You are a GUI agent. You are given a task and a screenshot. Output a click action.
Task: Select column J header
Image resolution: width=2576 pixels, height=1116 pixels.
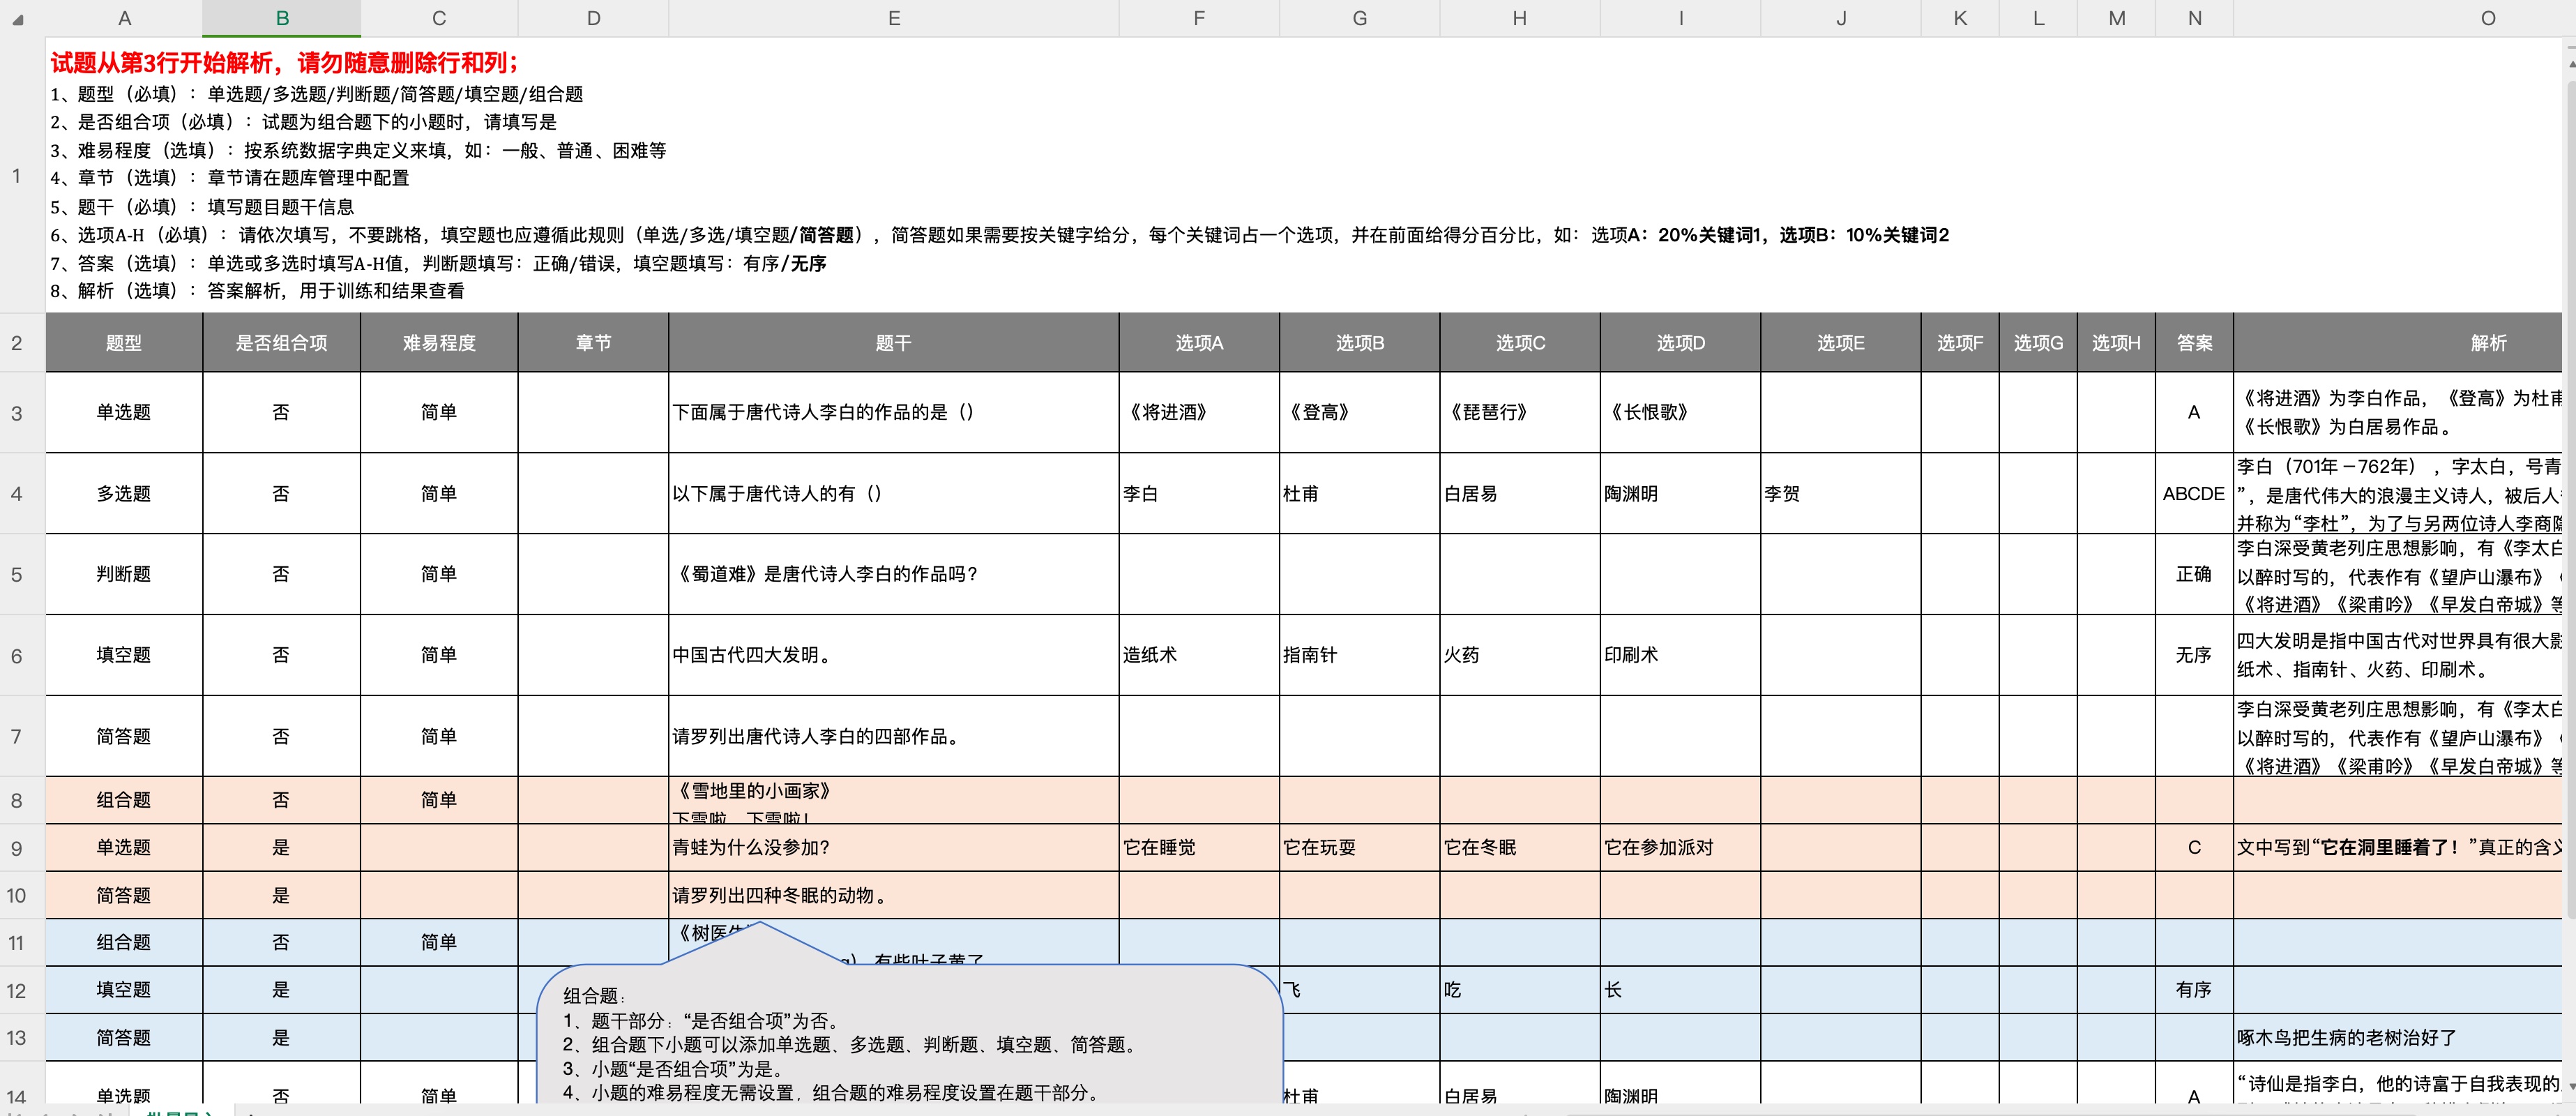tap(1841, 18)
